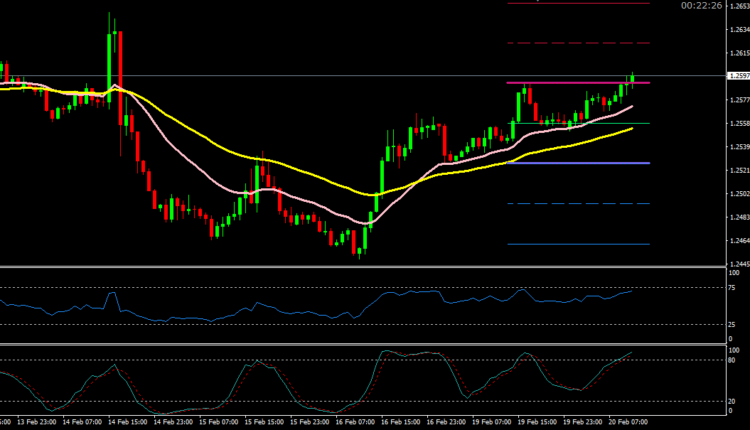Click the blue dashed horizontal level line
The image size is (750, 430).
(578, 204)
